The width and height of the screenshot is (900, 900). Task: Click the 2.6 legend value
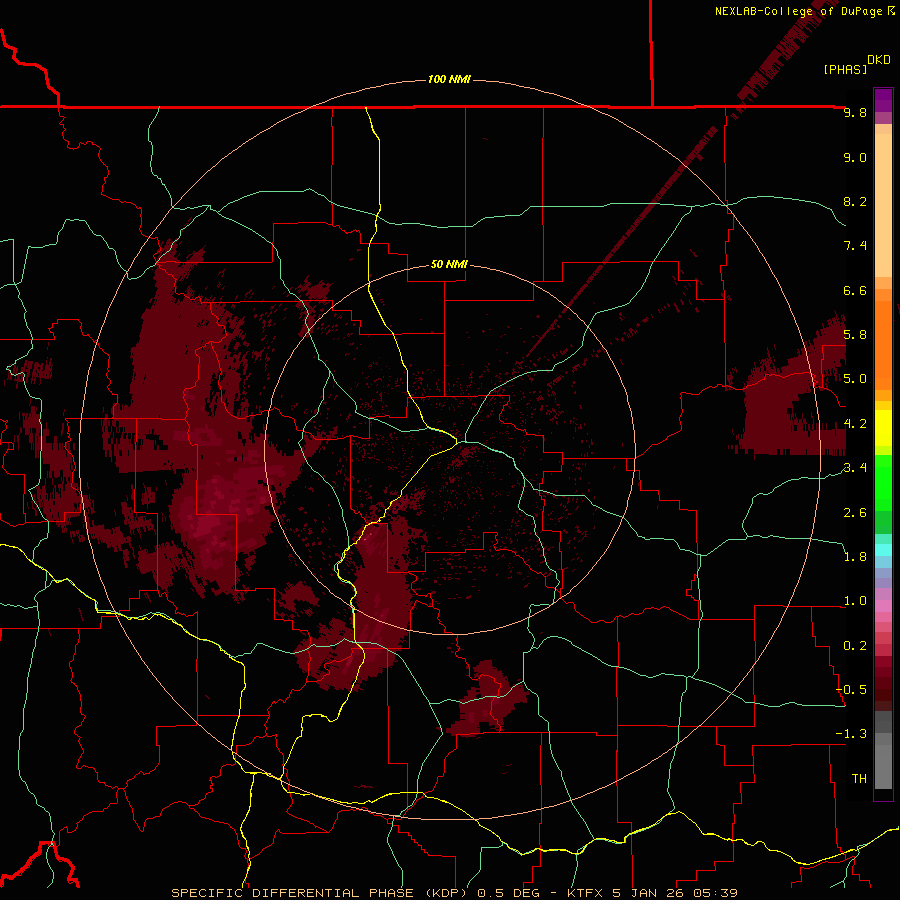point(855,512)
